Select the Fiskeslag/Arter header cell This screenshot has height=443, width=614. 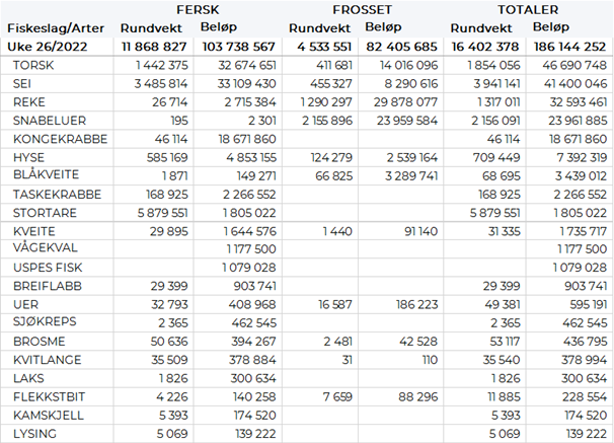[50, 27]
